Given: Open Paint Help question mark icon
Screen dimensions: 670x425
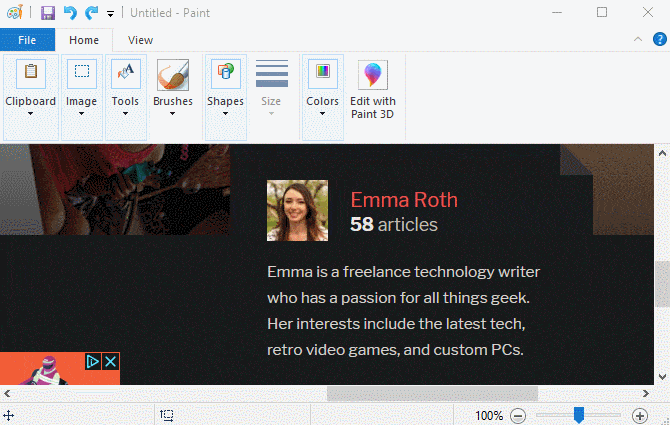Looking at the screenshot, I should pyautogui.click(x=660, y=39).
